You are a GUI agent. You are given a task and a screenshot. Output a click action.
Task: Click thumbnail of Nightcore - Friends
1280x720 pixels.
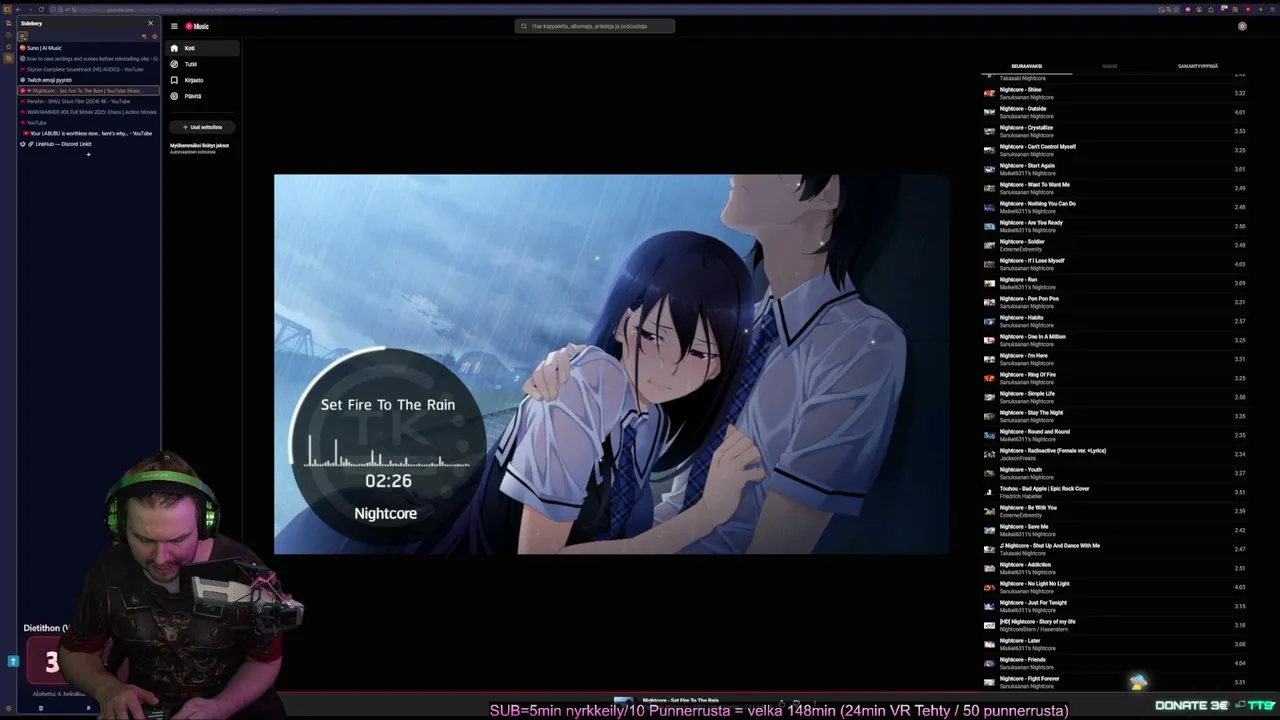[x=989, y=663]
